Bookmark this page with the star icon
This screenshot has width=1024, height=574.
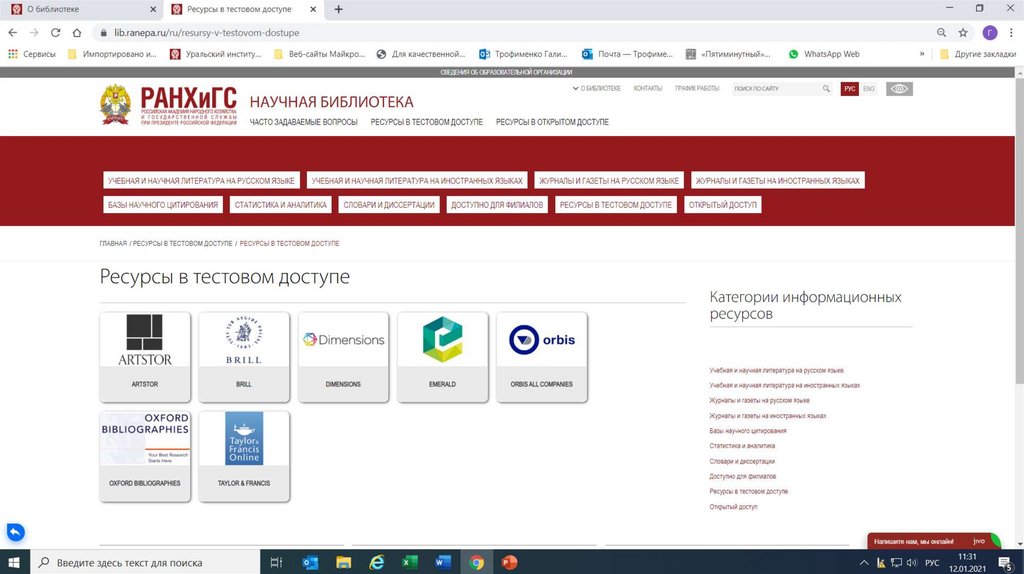[x=963, y=33]
